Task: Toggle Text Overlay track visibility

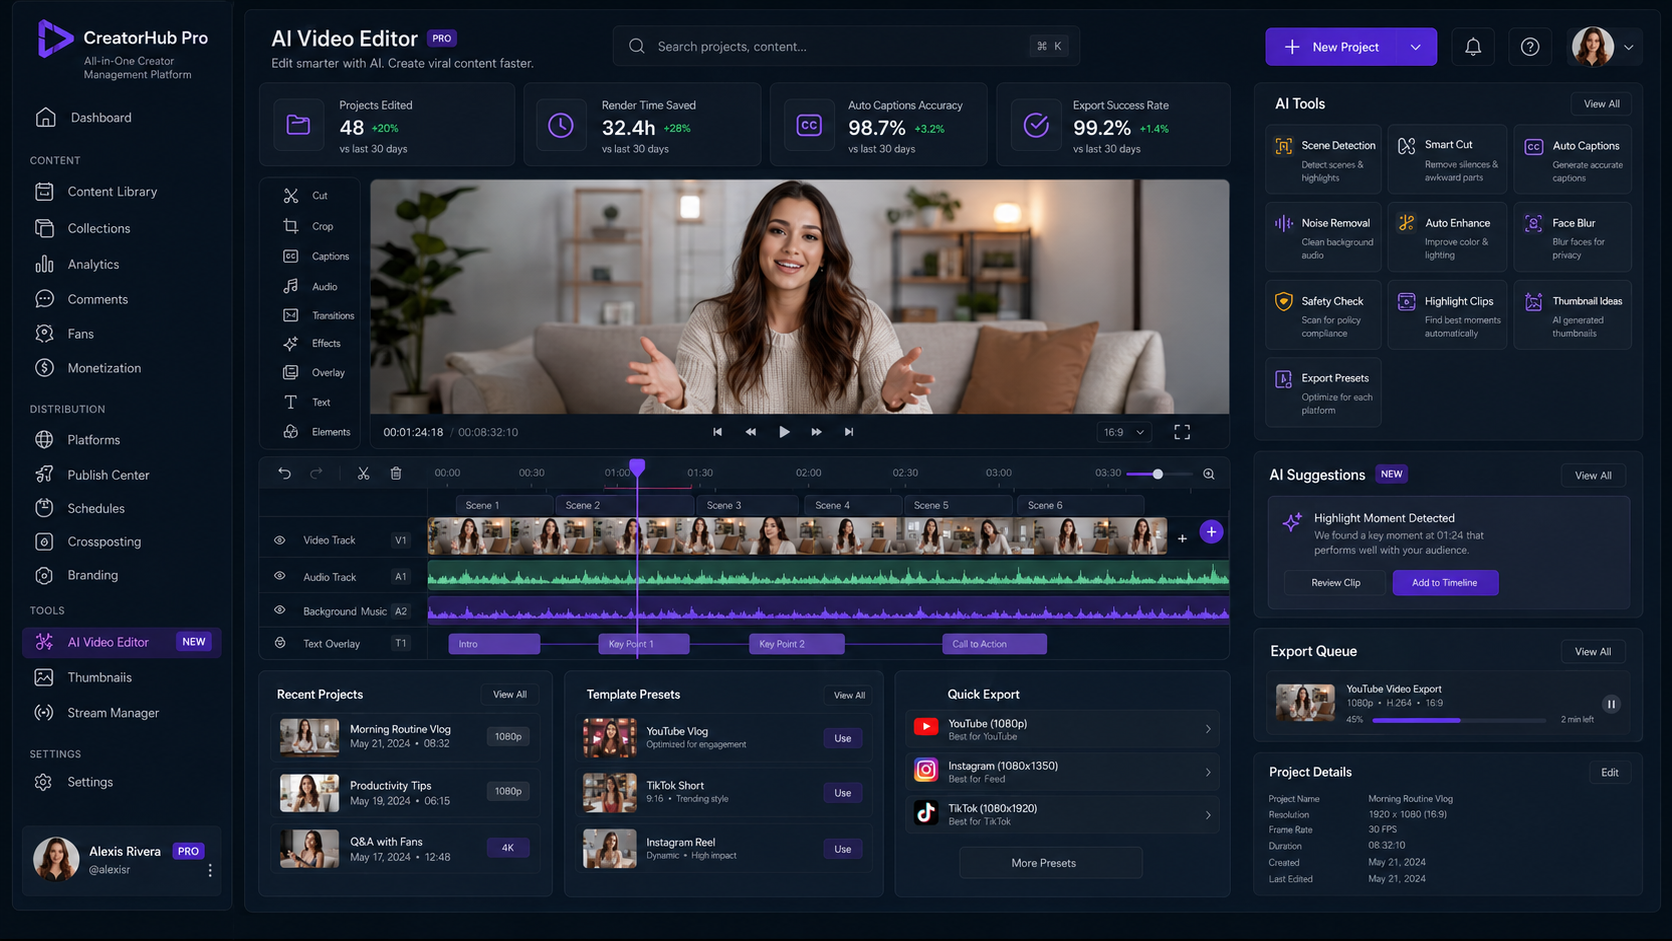Action: (280, 643)
